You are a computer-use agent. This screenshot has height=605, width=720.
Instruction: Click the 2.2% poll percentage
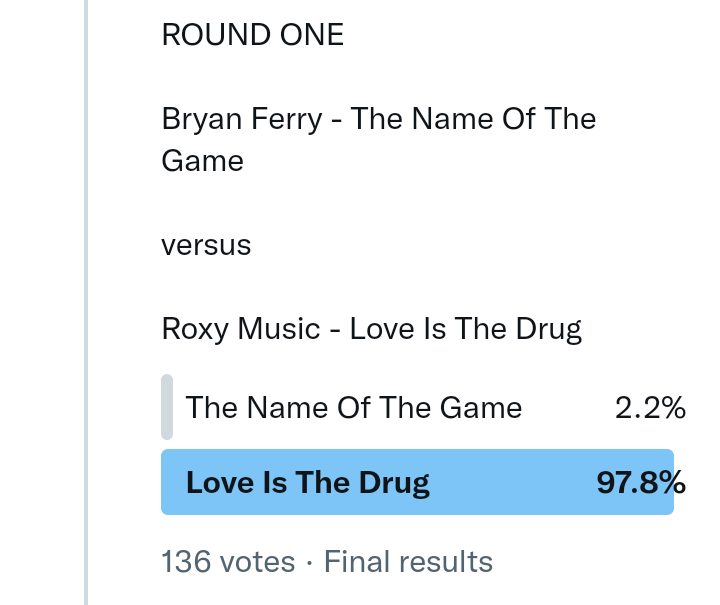point(650,408)
